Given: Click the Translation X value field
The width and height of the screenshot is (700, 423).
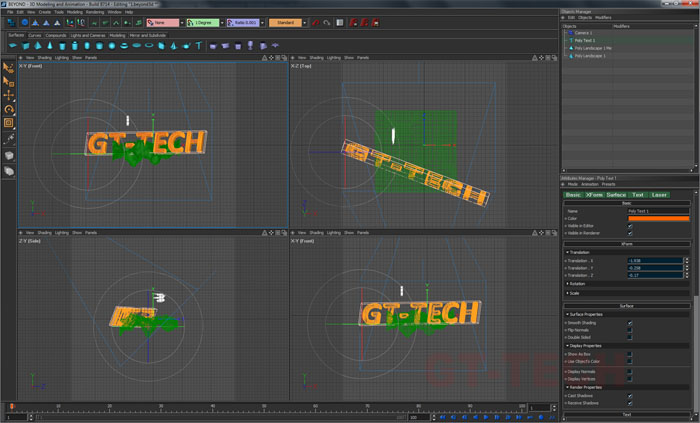Looking at the screenshot, I should coord(655,261).
